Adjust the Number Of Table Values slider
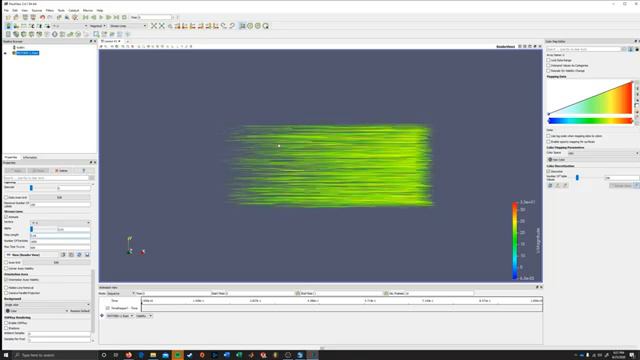This screenshot has width=640, height=360. point(577,178)
